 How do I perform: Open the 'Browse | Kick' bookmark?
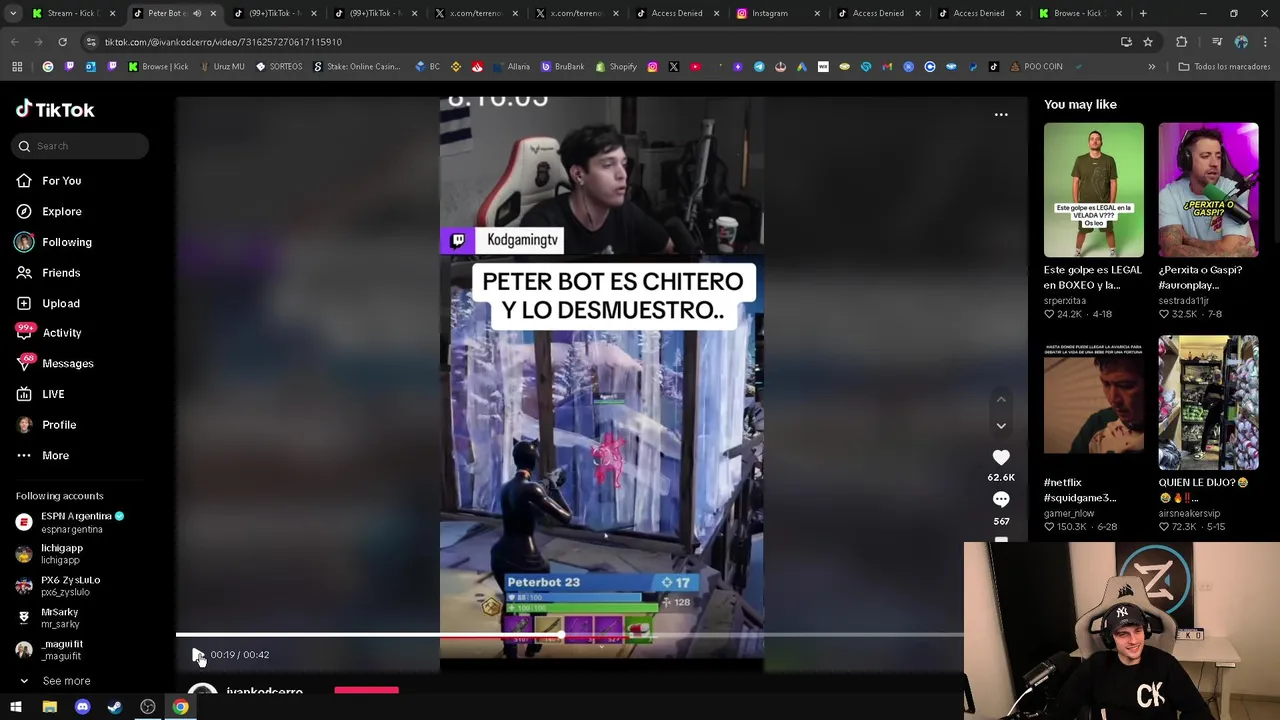click(158, 67)
